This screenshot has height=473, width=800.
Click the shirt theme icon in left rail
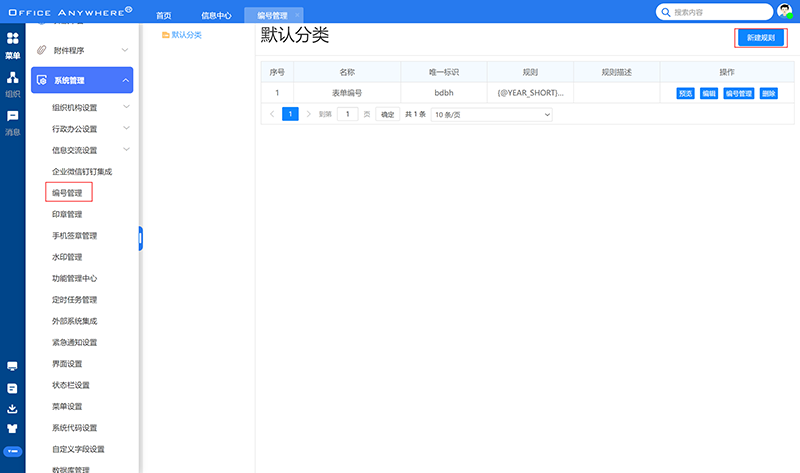[x=13, y=429]
